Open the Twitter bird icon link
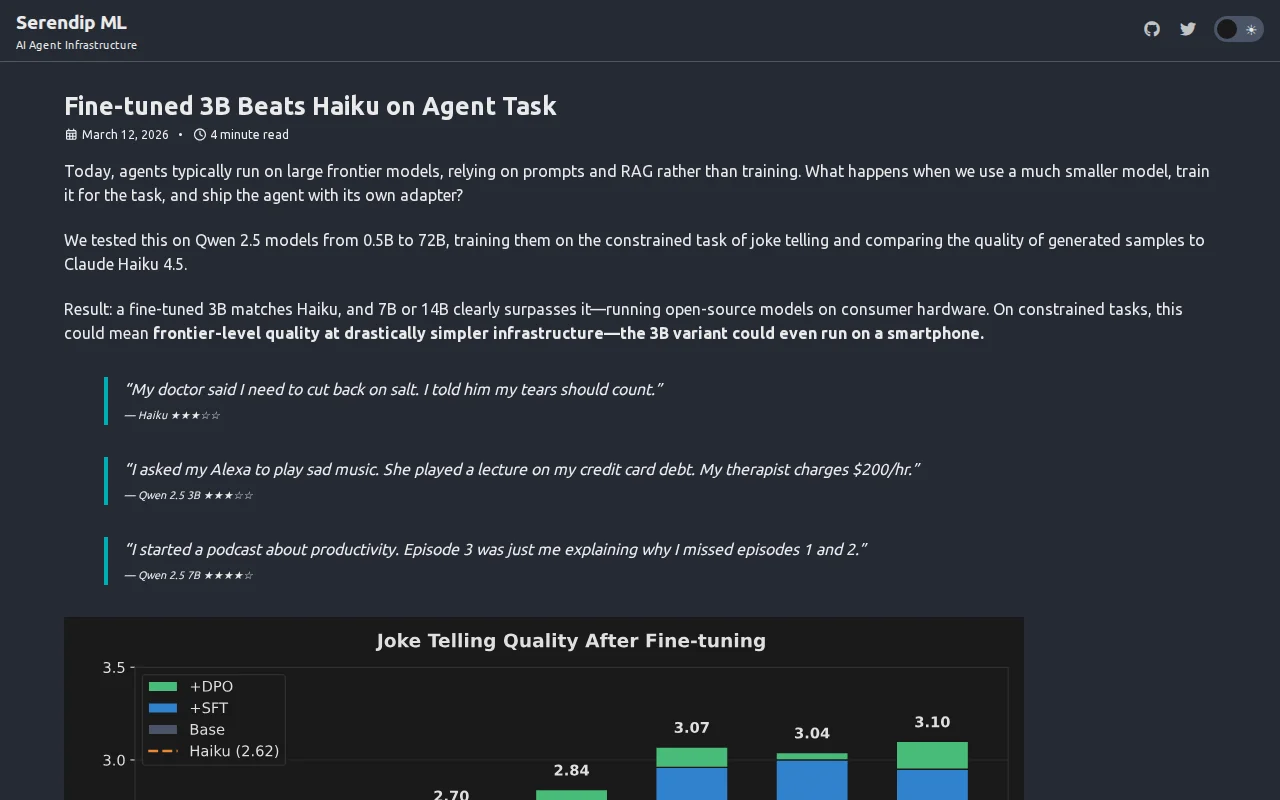This screenshot has width=1280, height=800. point(1188,29)
